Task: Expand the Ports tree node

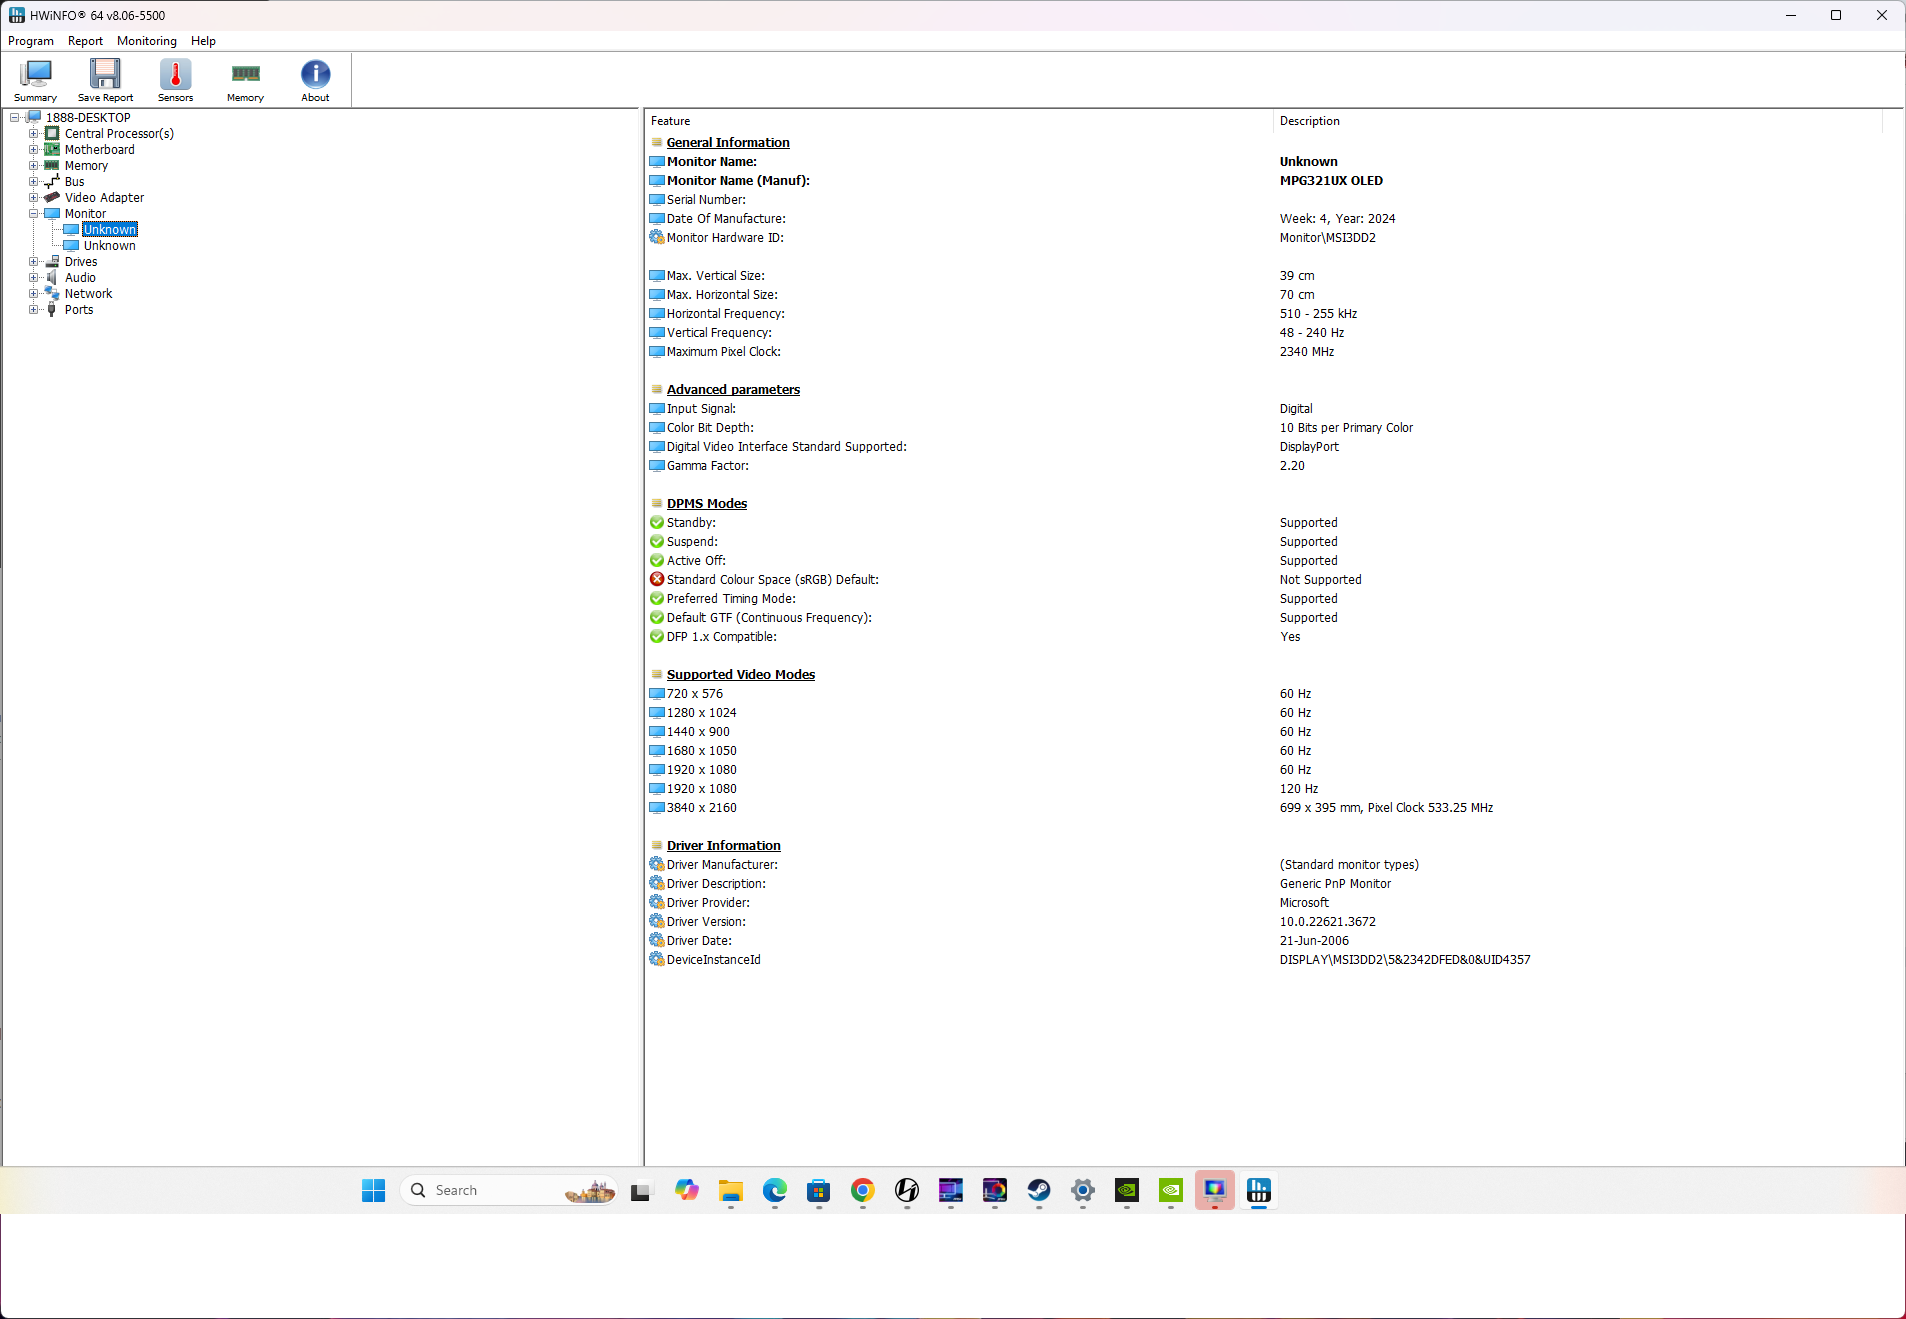Action: [34, 310]
